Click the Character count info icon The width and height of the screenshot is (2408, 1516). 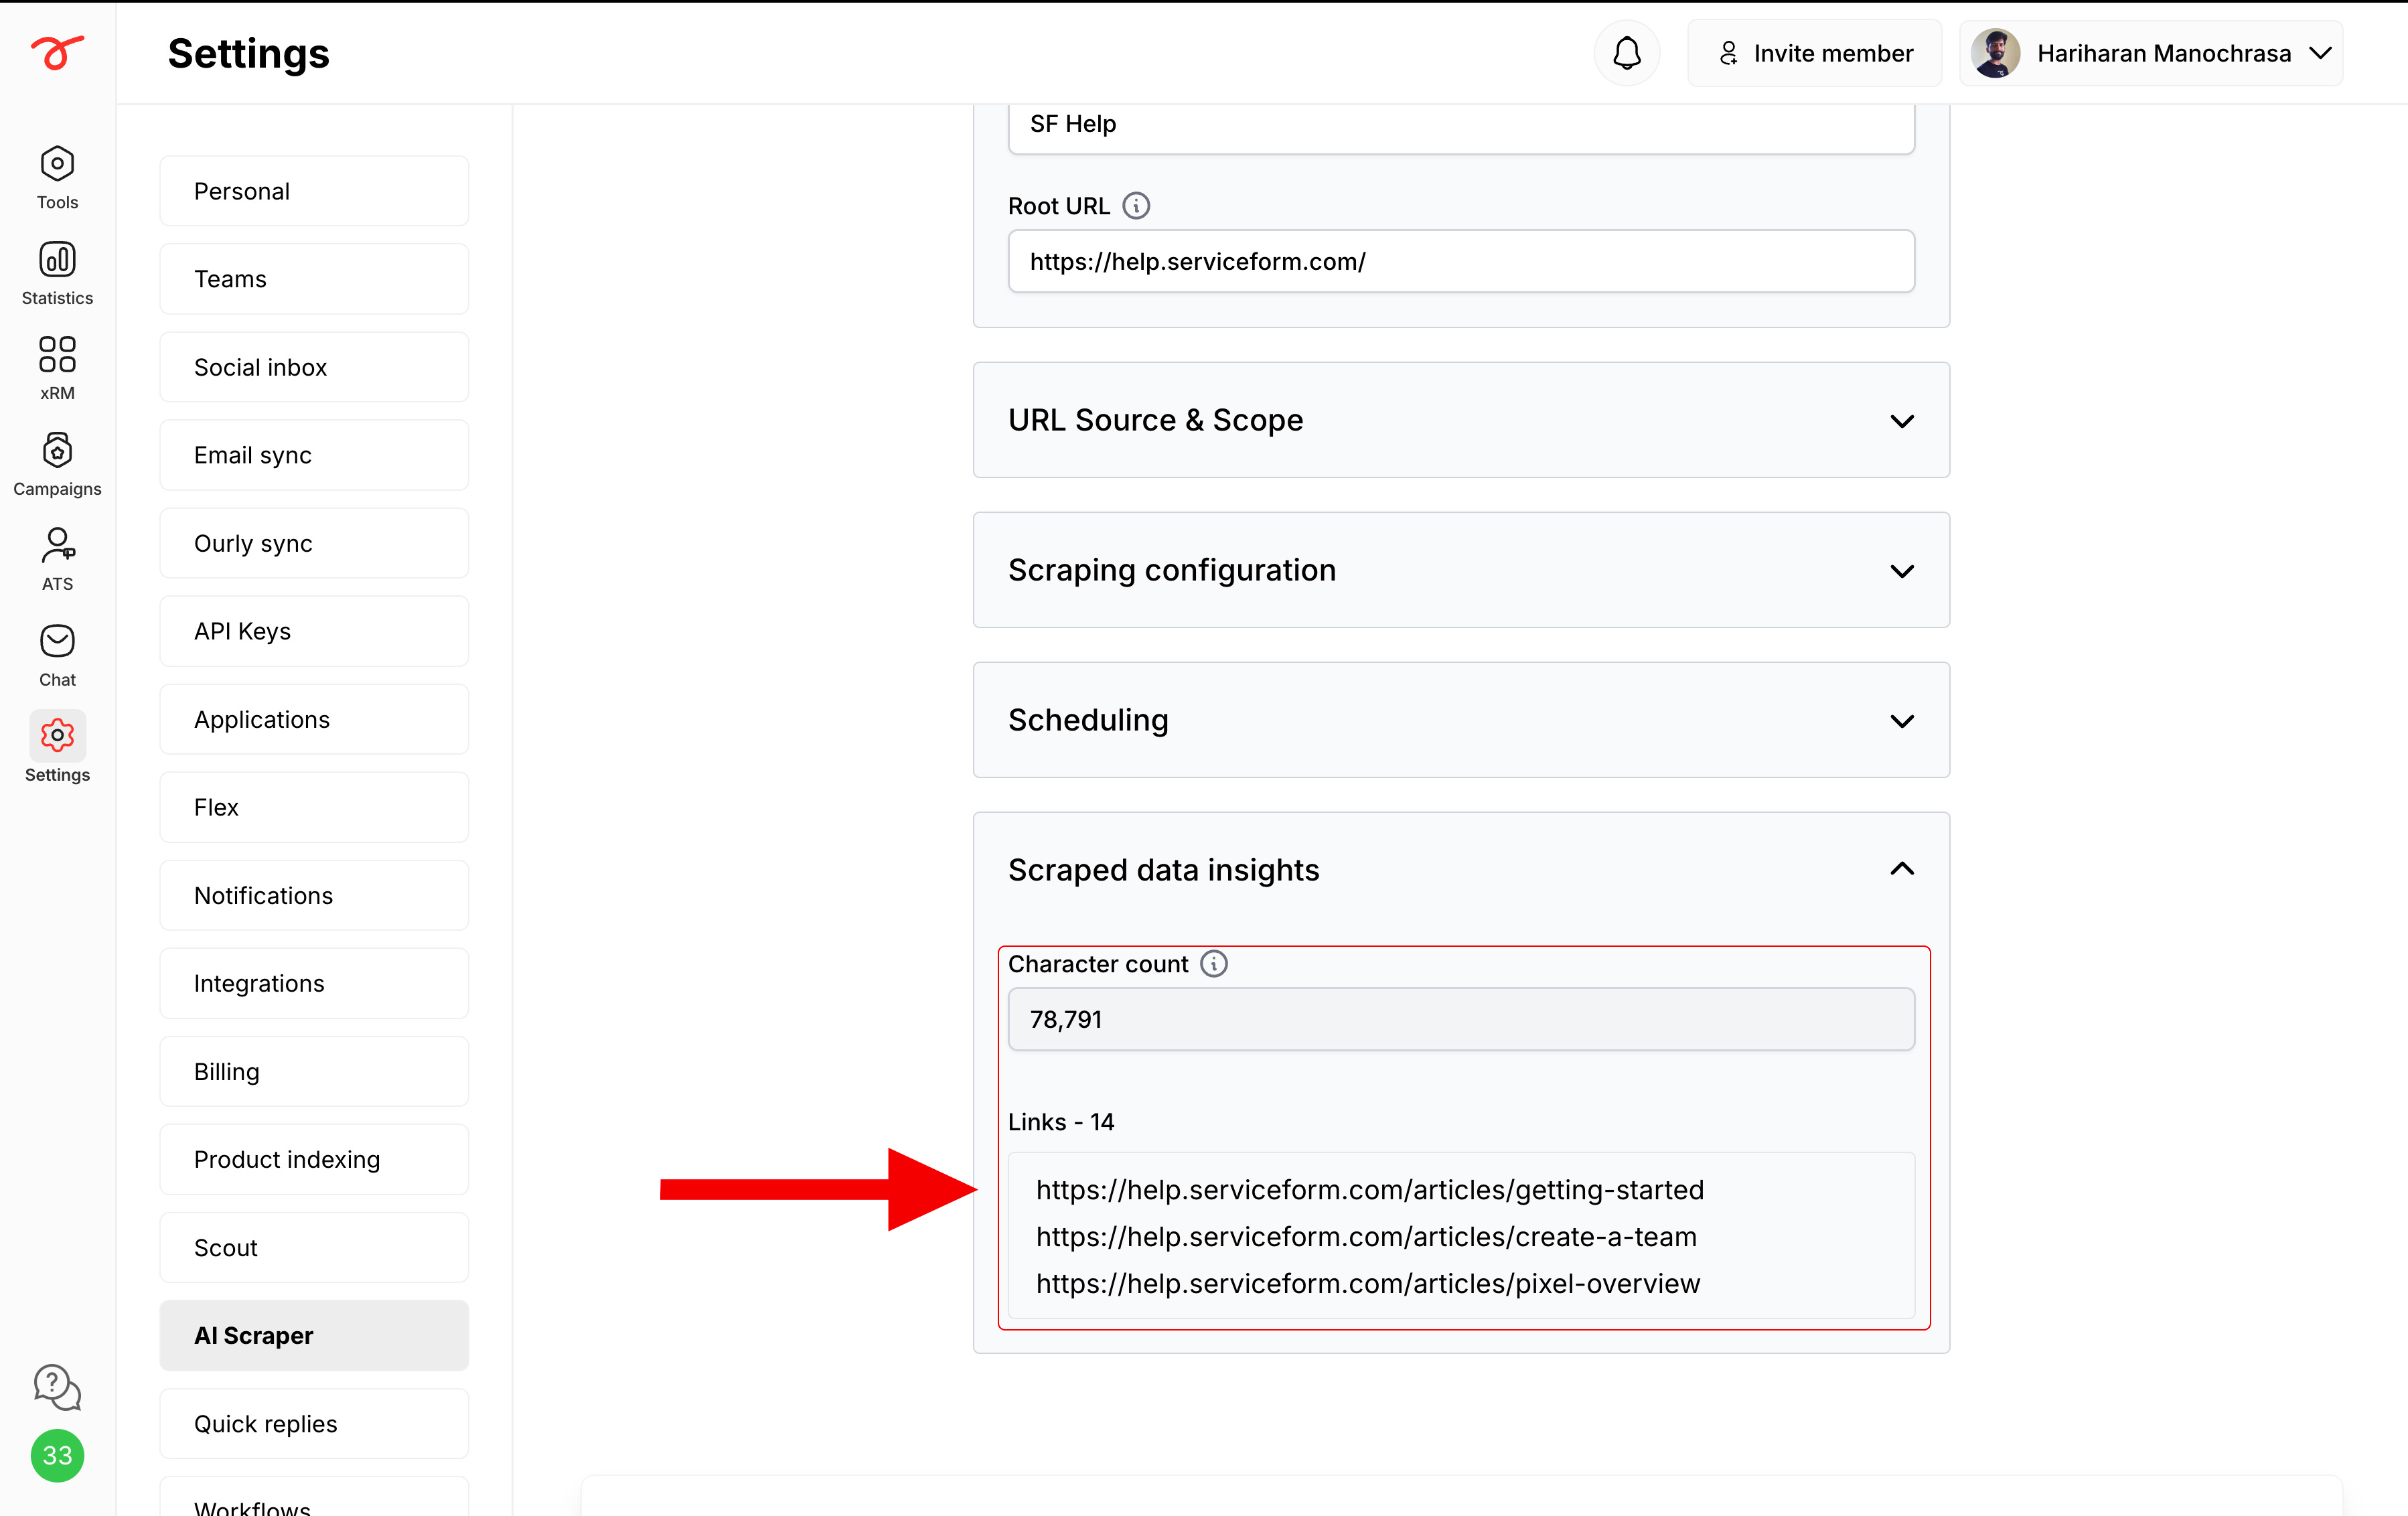point(1214,964)
